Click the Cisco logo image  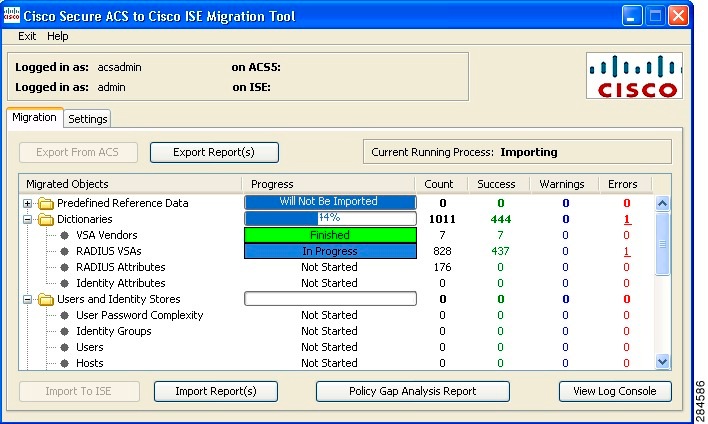[x=634, y=76]
